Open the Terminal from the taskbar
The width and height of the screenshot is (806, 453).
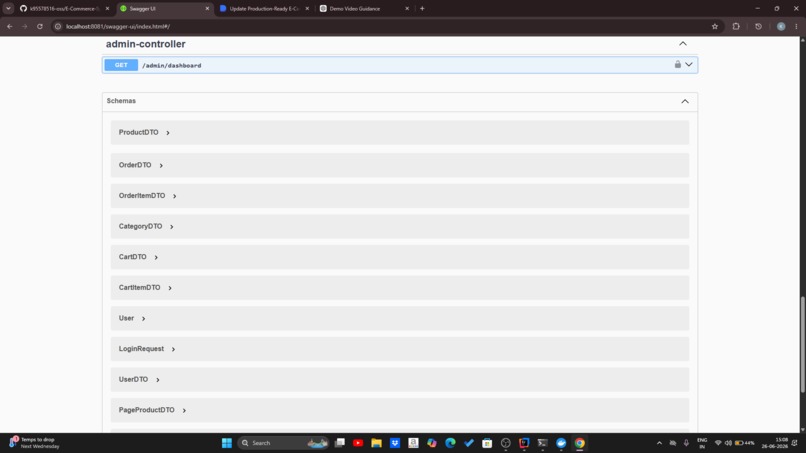[542, 443]
